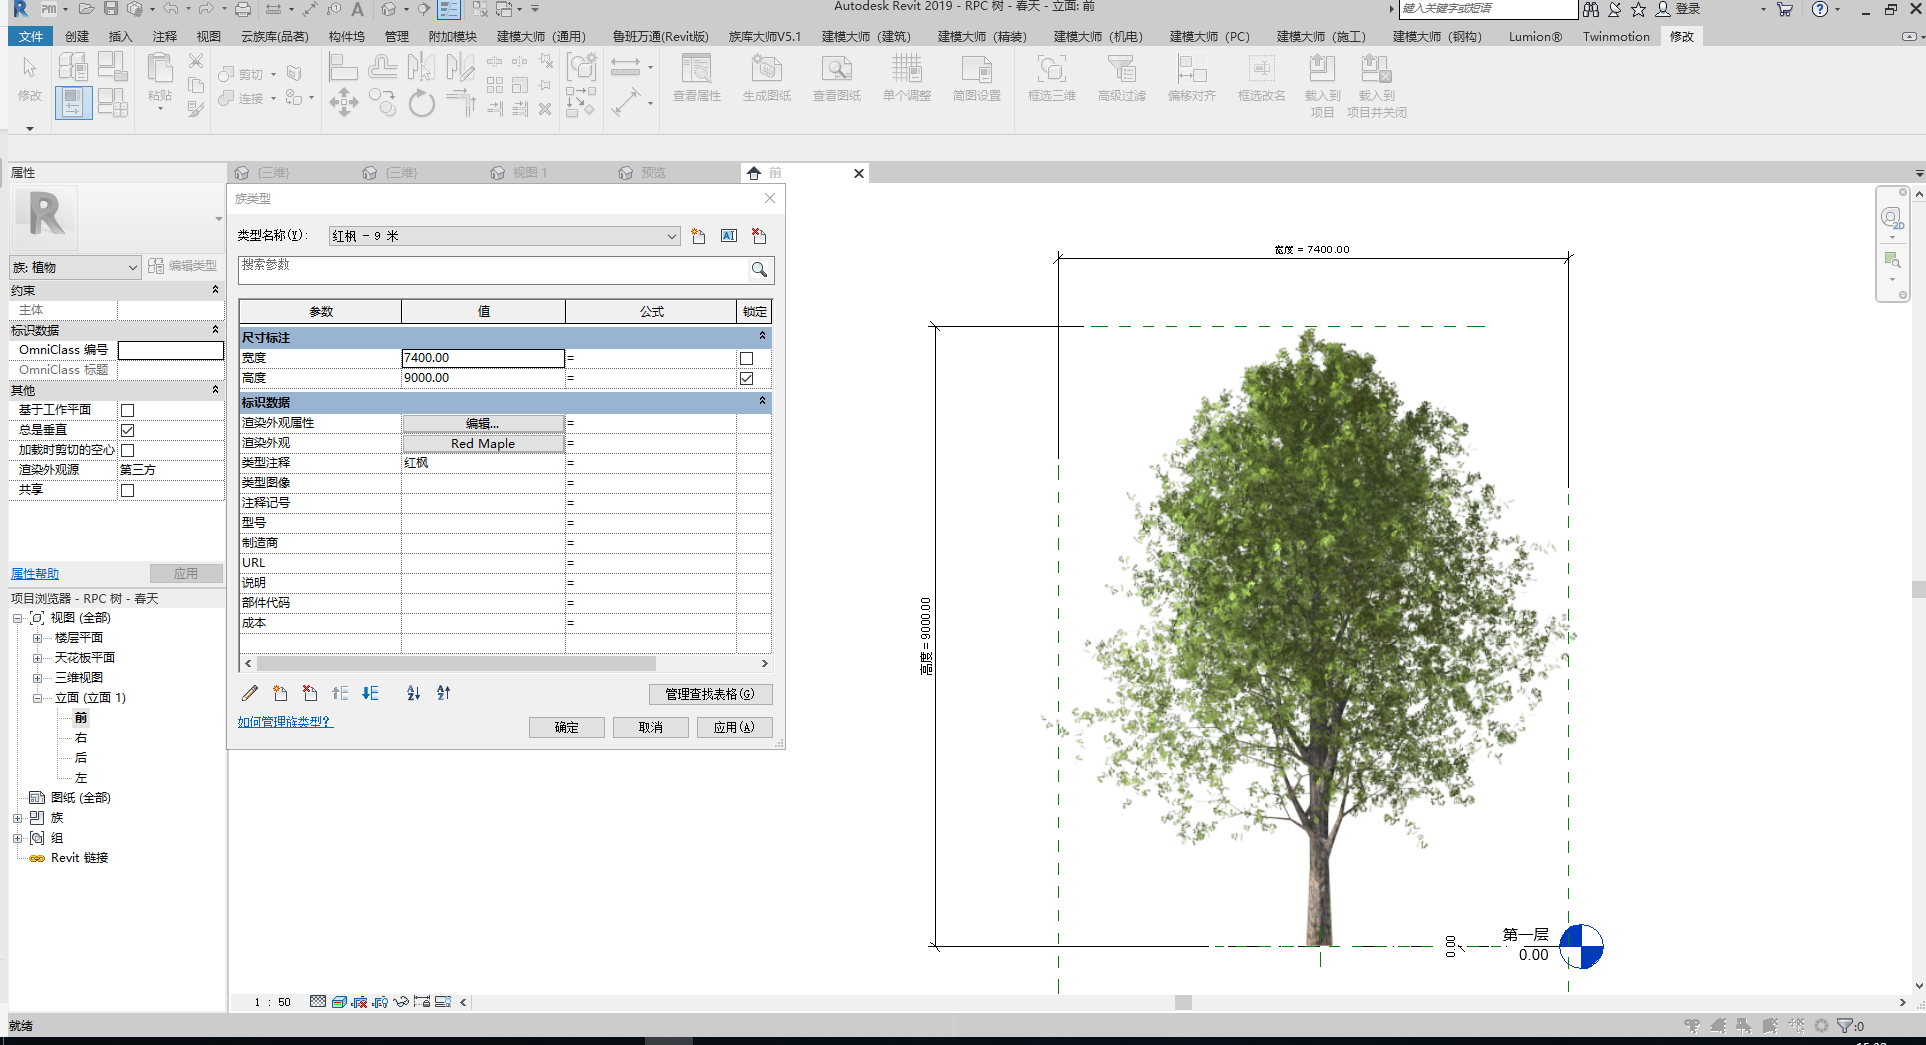Toggle the lock checkbox for 宽度
The width and height of the screenshot is (1926, 1045).
[x=746, y=358]
